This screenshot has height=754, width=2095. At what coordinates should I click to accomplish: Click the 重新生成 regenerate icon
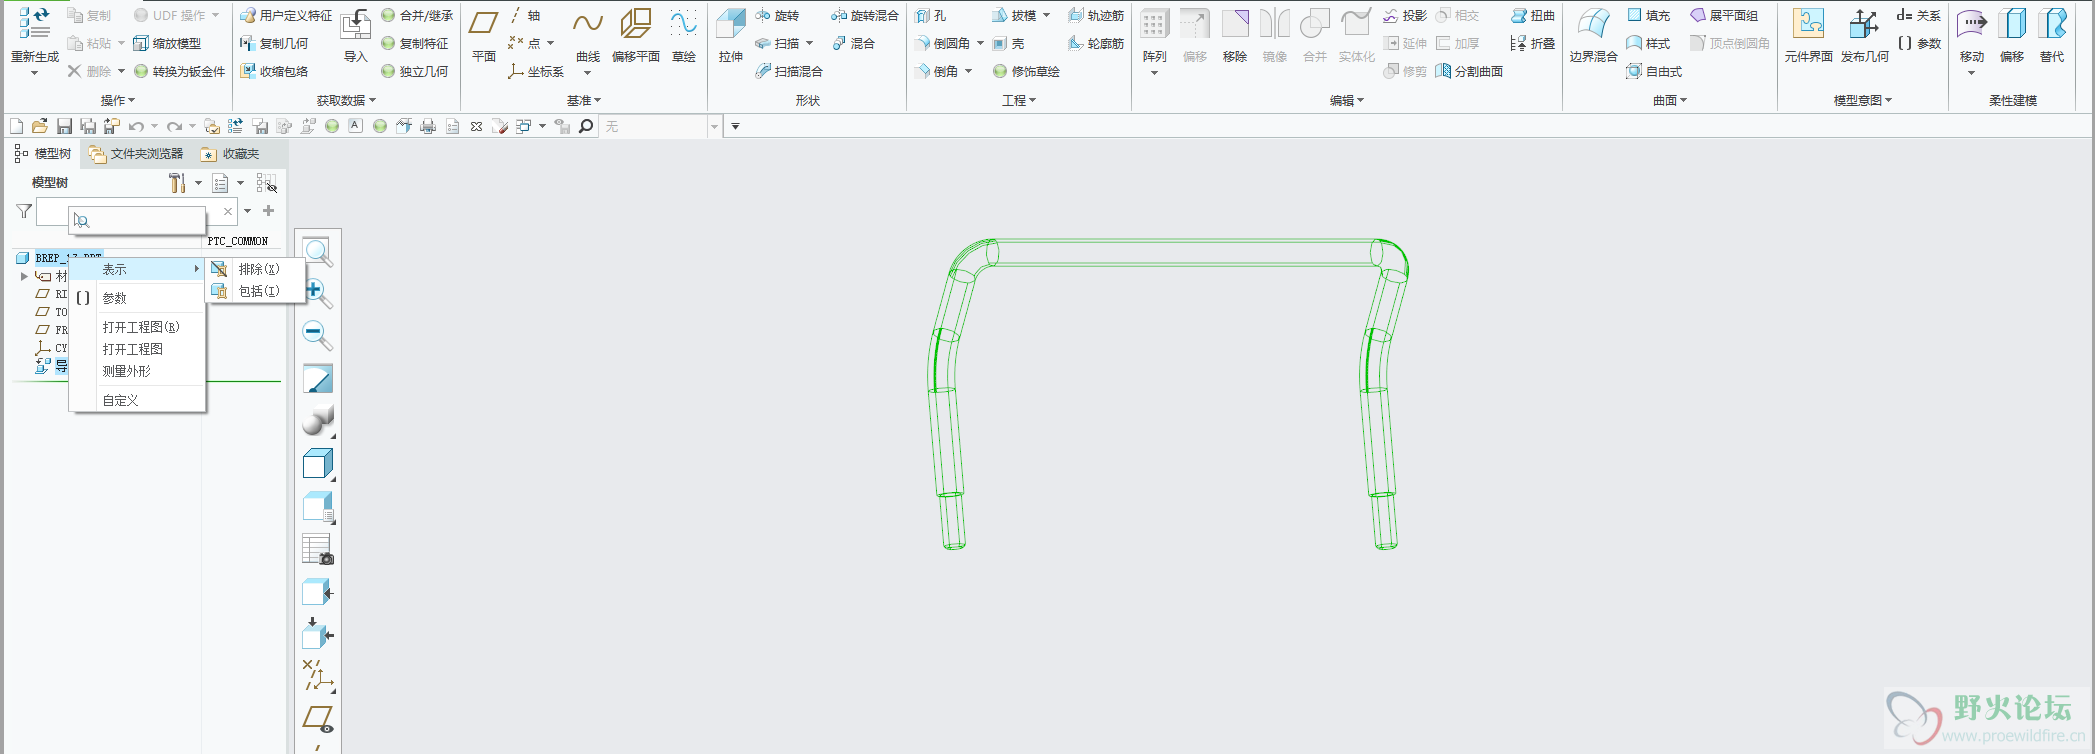pyautogui.click(x=35, y=24)
